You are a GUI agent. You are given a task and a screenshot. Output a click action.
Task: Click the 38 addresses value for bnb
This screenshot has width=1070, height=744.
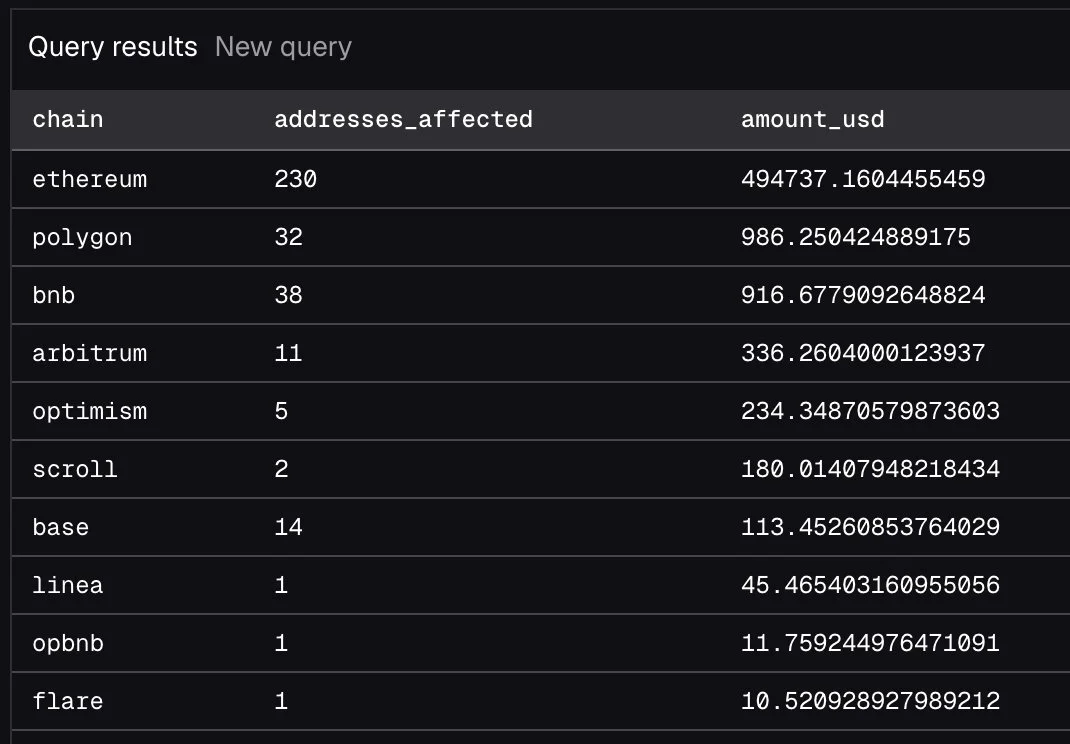(x=288, y=295)
